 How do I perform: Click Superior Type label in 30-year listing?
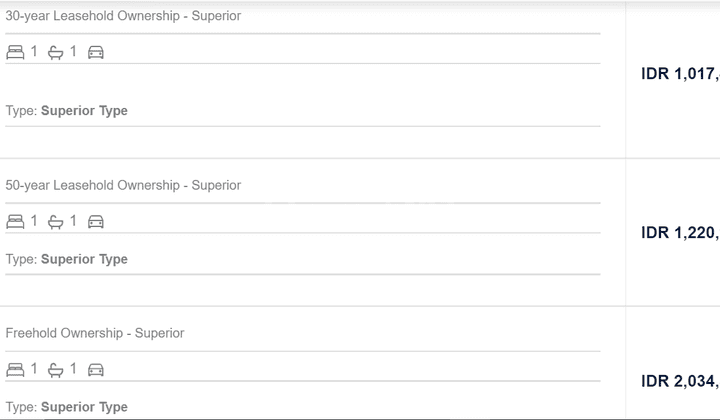(x=84, y=111)
